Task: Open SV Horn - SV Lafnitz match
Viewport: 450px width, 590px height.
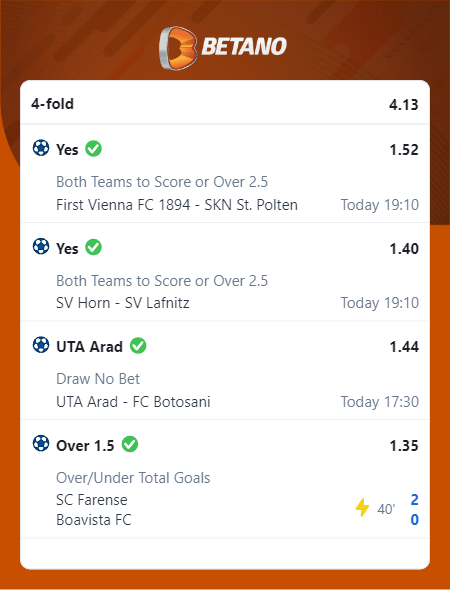Action: coord(123,303)
